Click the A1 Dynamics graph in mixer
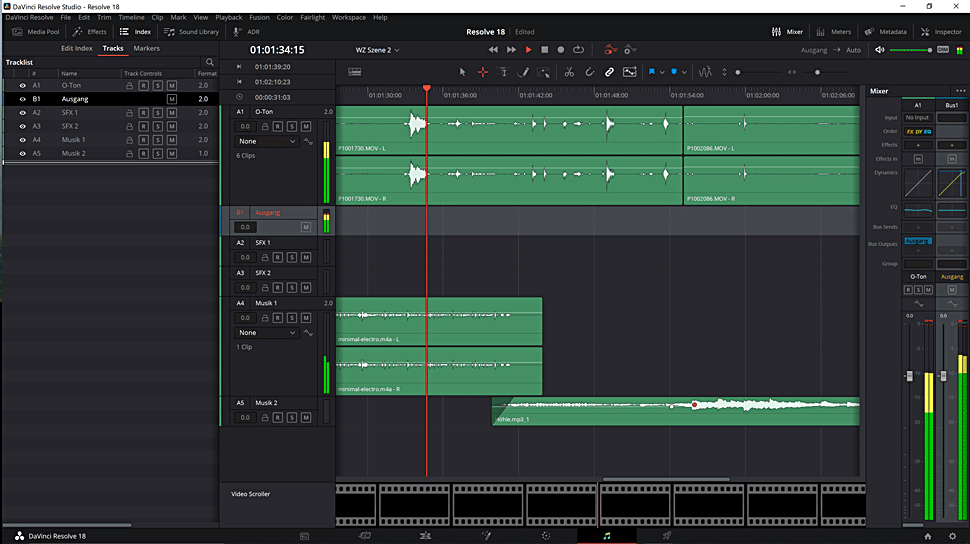The height and width of the screenshot is (544, 970). click(917, 184)
